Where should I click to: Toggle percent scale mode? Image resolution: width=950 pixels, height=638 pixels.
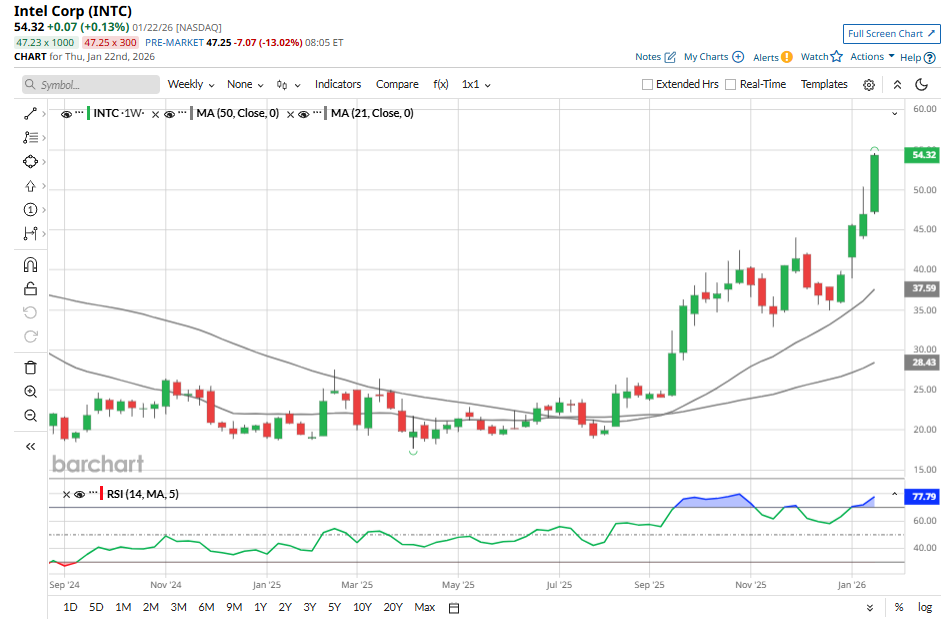(x=899, y=607)
